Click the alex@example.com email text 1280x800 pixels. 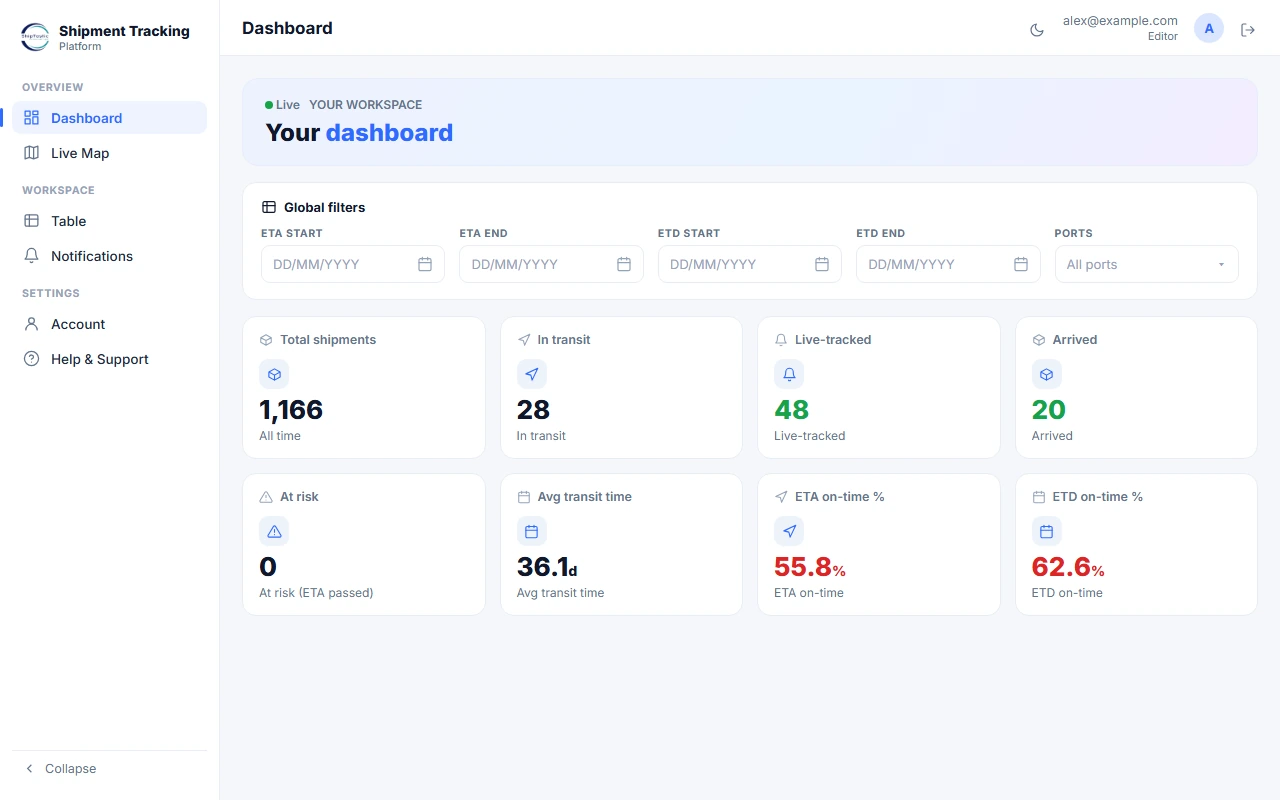(x=1120, y=21)
